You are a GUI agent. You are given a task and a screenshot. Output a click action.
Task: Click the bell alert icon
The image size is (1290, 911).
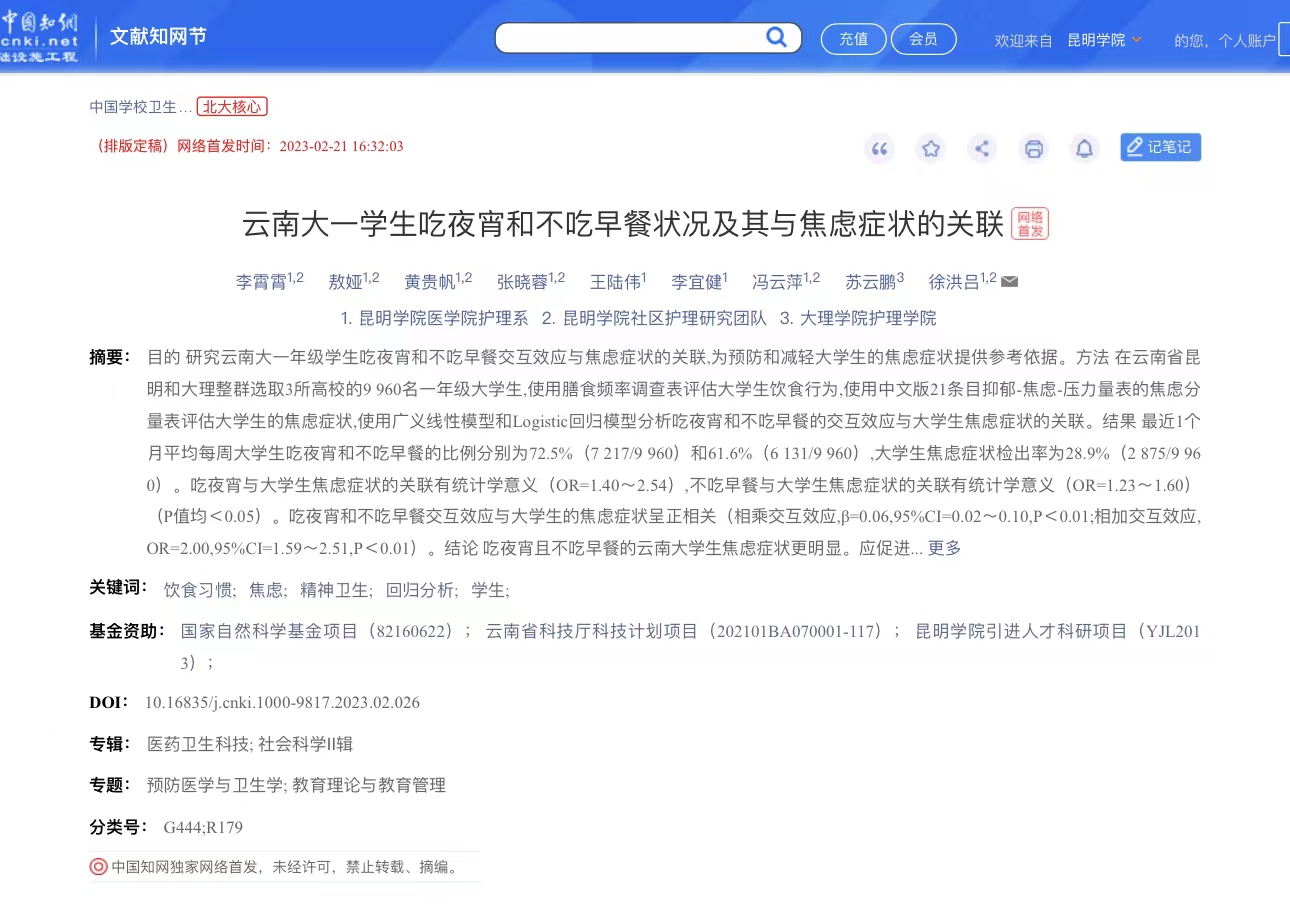(x=1084, y=149)
